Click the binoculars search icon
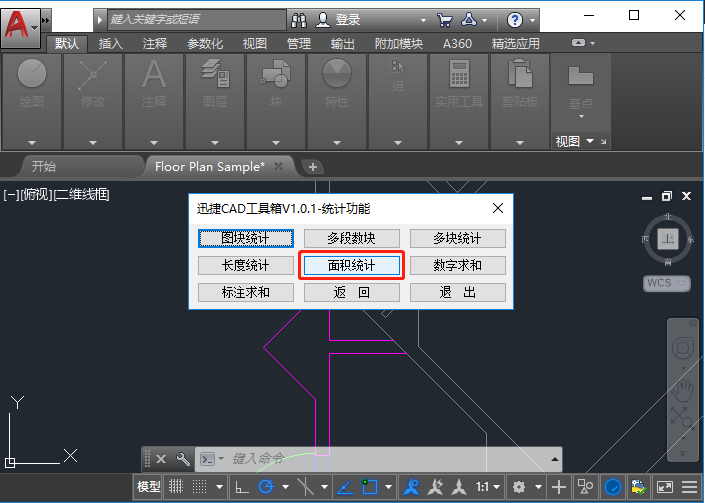705x503 pixels. [x=299, y=20]
